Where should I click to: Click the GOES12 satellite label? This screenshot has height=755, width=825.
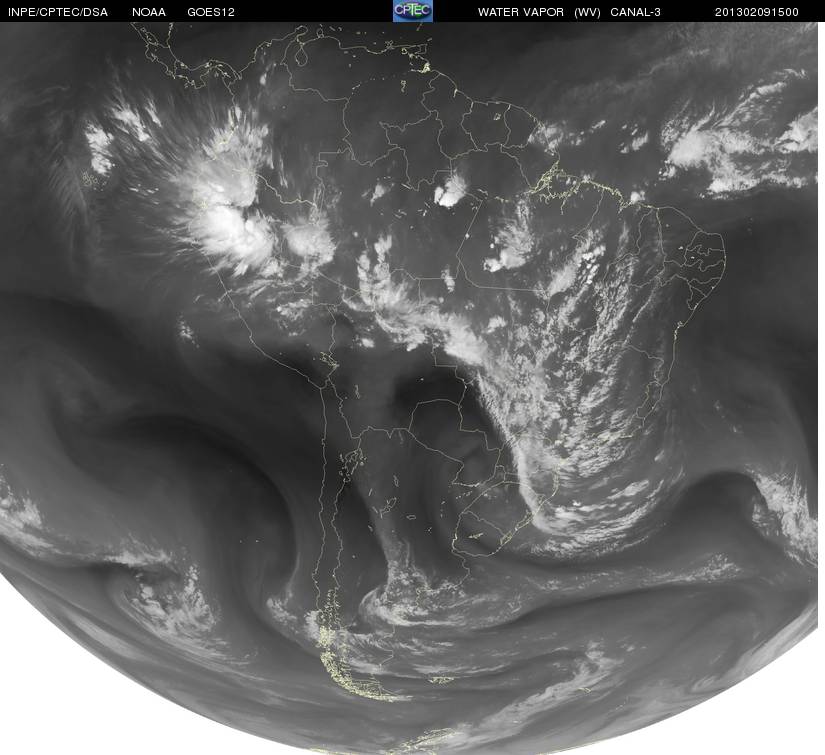(211, 12)
